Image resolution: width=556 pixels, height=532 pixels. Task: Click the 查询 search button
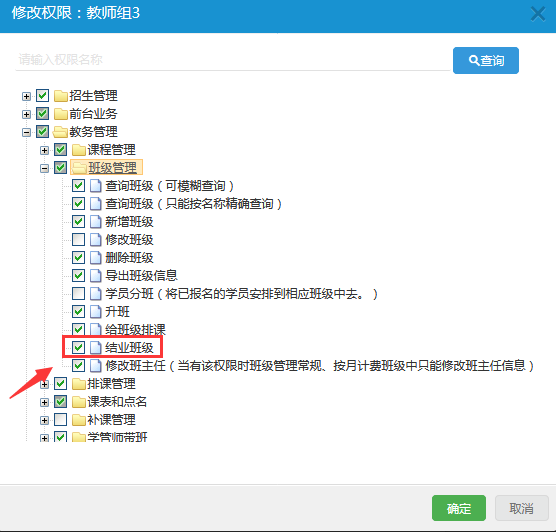click(485, 60)
